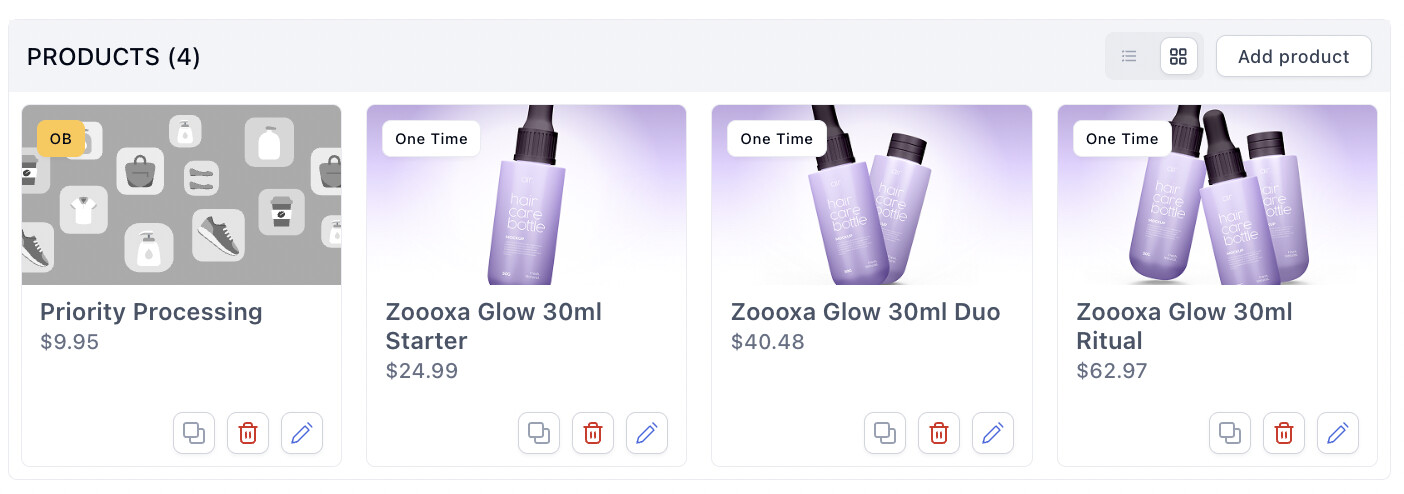This screenshot has height=494, width=1404.
Task: Duplicate Zoooxa Glow 30ml Duo product
Action: click(x=885, y=433)
